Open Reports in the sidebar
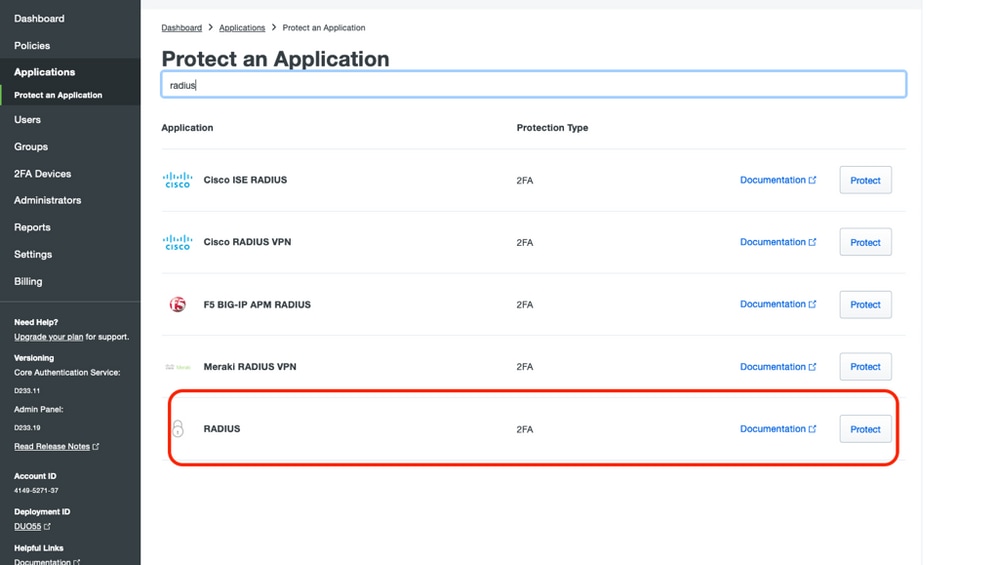This screenshot has width=999, height=565. point(32,227)
